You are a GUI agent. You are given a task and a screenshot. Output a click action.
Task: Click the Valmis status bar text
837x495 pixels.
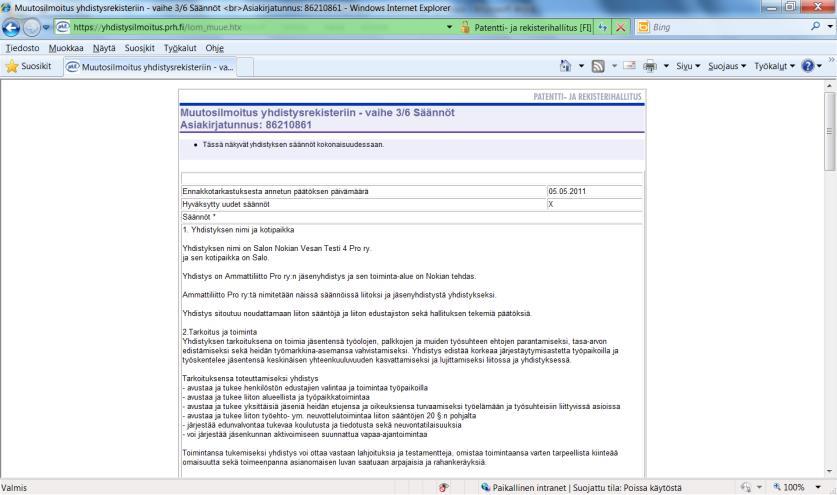[14, 488]
